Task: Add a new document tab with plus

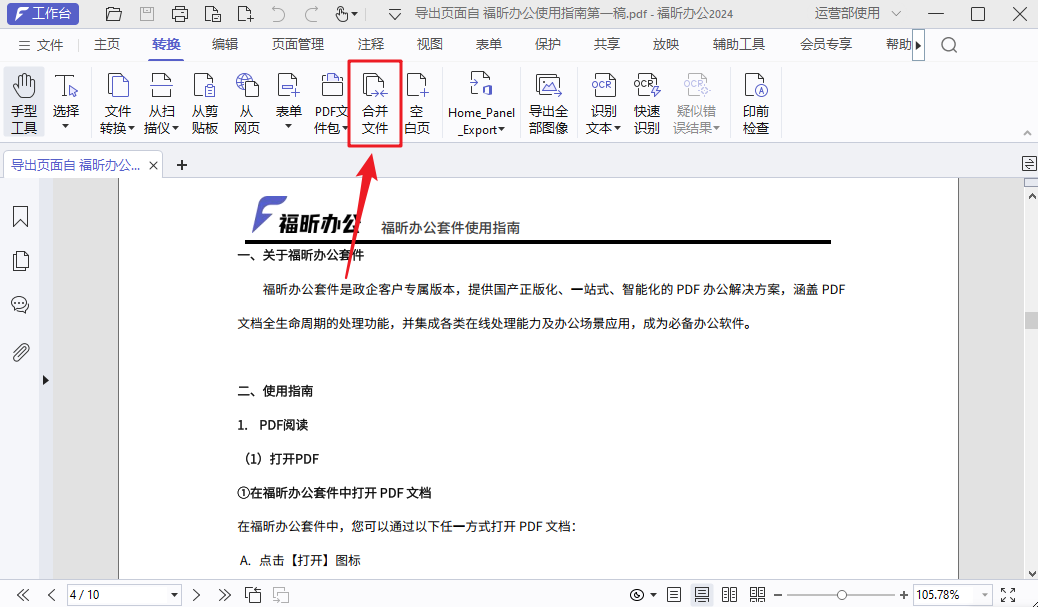Action: tap(182, 165)
